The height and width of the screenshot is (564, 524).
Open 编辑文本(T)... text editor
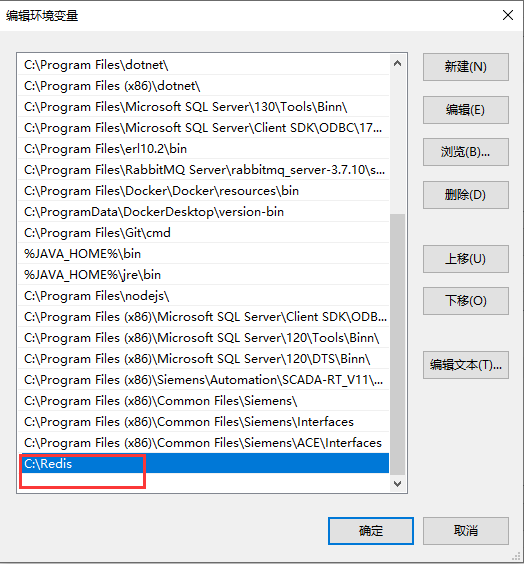point(465,365)
